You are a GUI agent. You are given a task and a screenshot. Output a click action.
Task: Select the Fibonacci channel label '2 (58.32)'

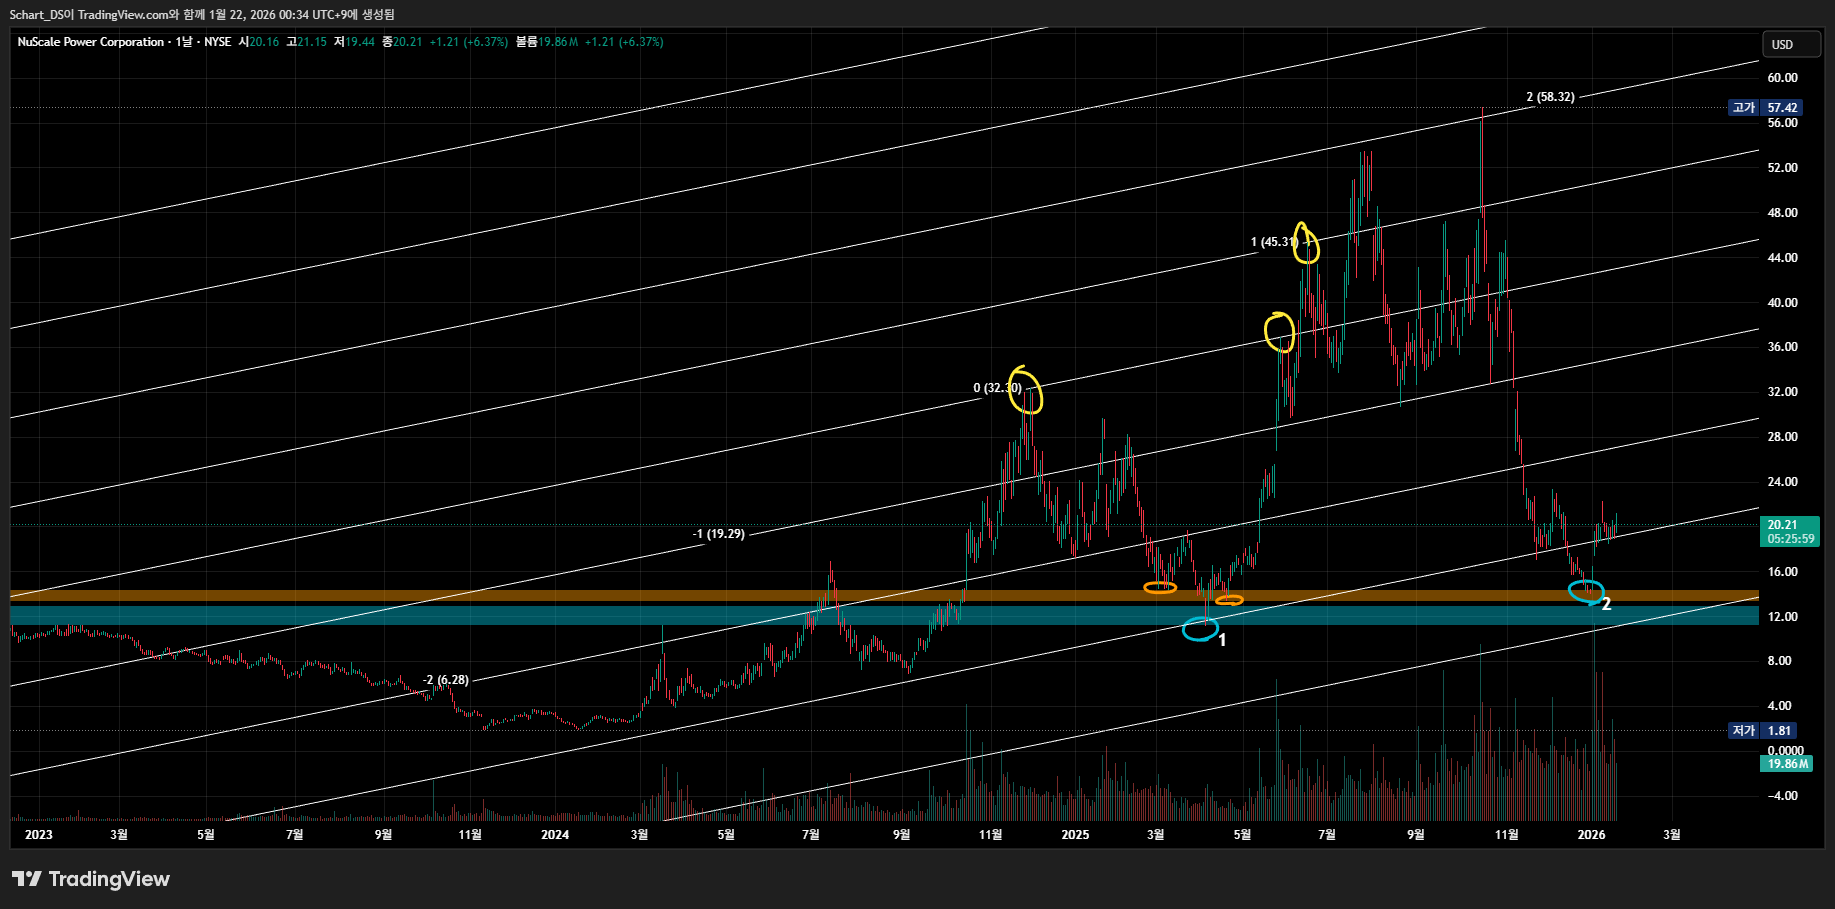[x=1550, y=97]
